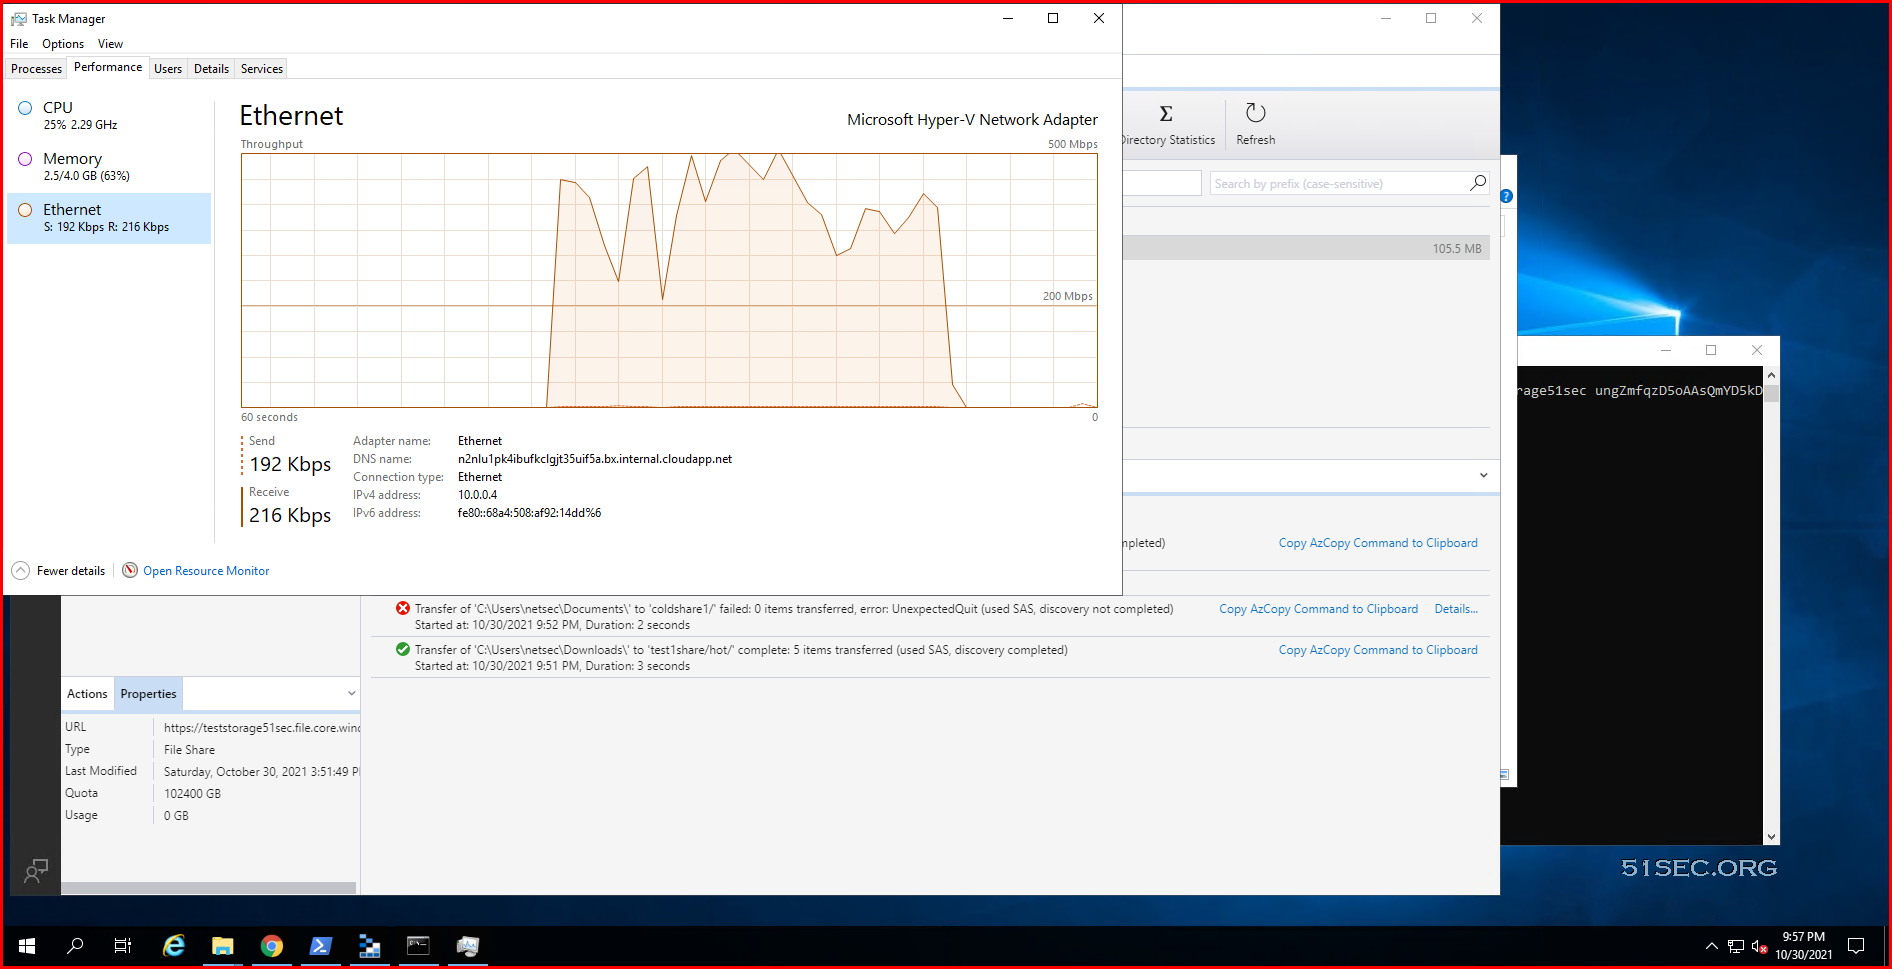
Task: Open Storage Explorer from taskbar
Action: 369,945
